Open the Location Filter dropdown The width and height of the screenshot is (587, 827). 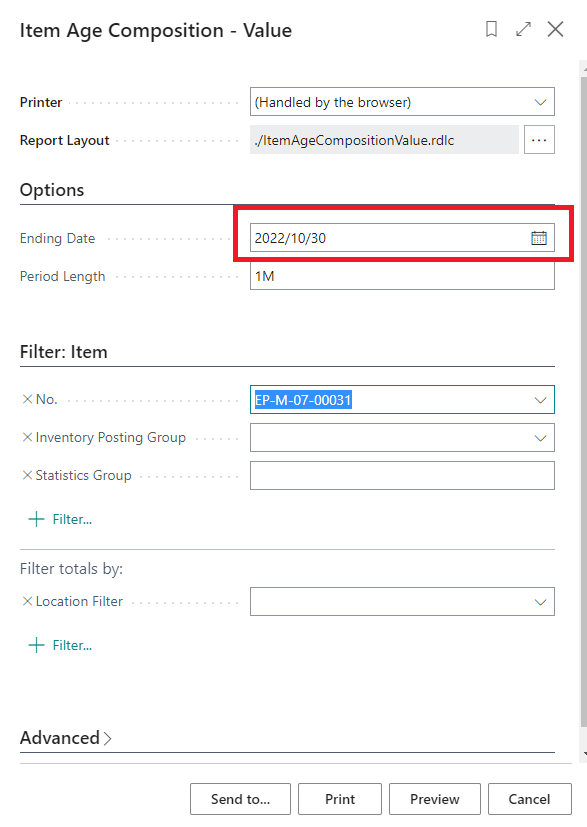(541, 601)
